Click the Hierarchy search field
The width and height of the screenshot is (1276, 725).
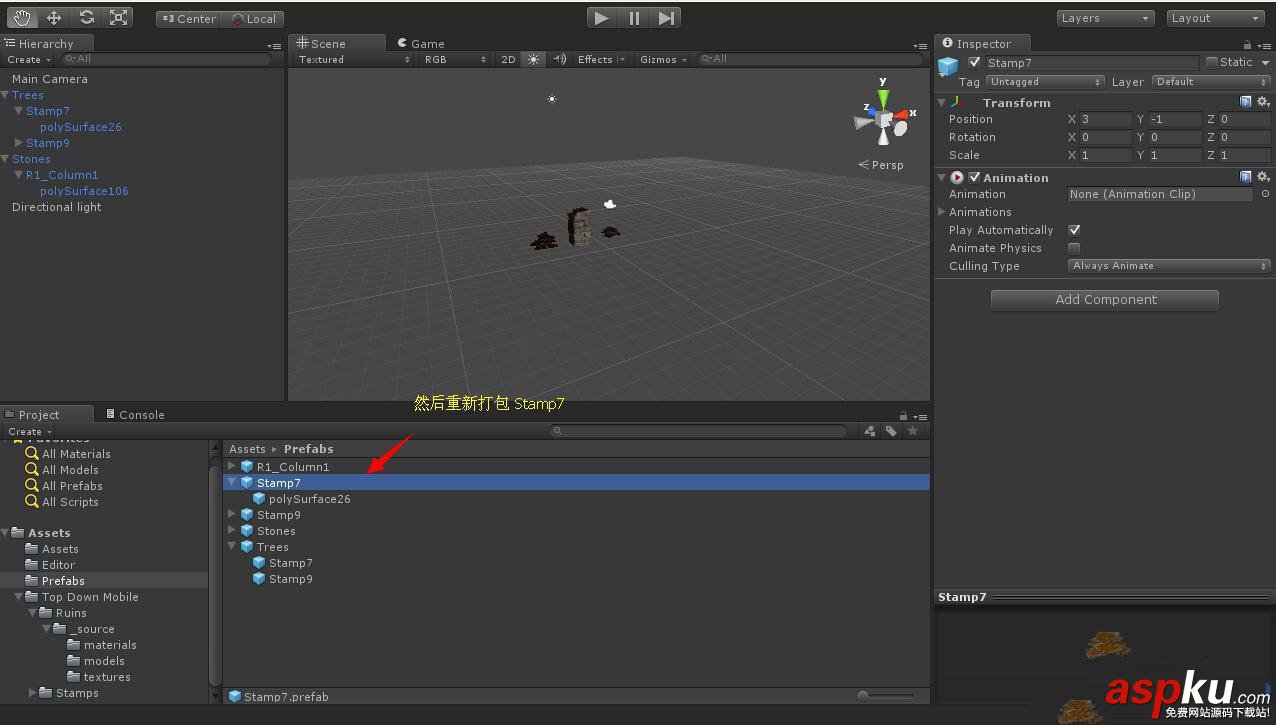pos(168,59)
